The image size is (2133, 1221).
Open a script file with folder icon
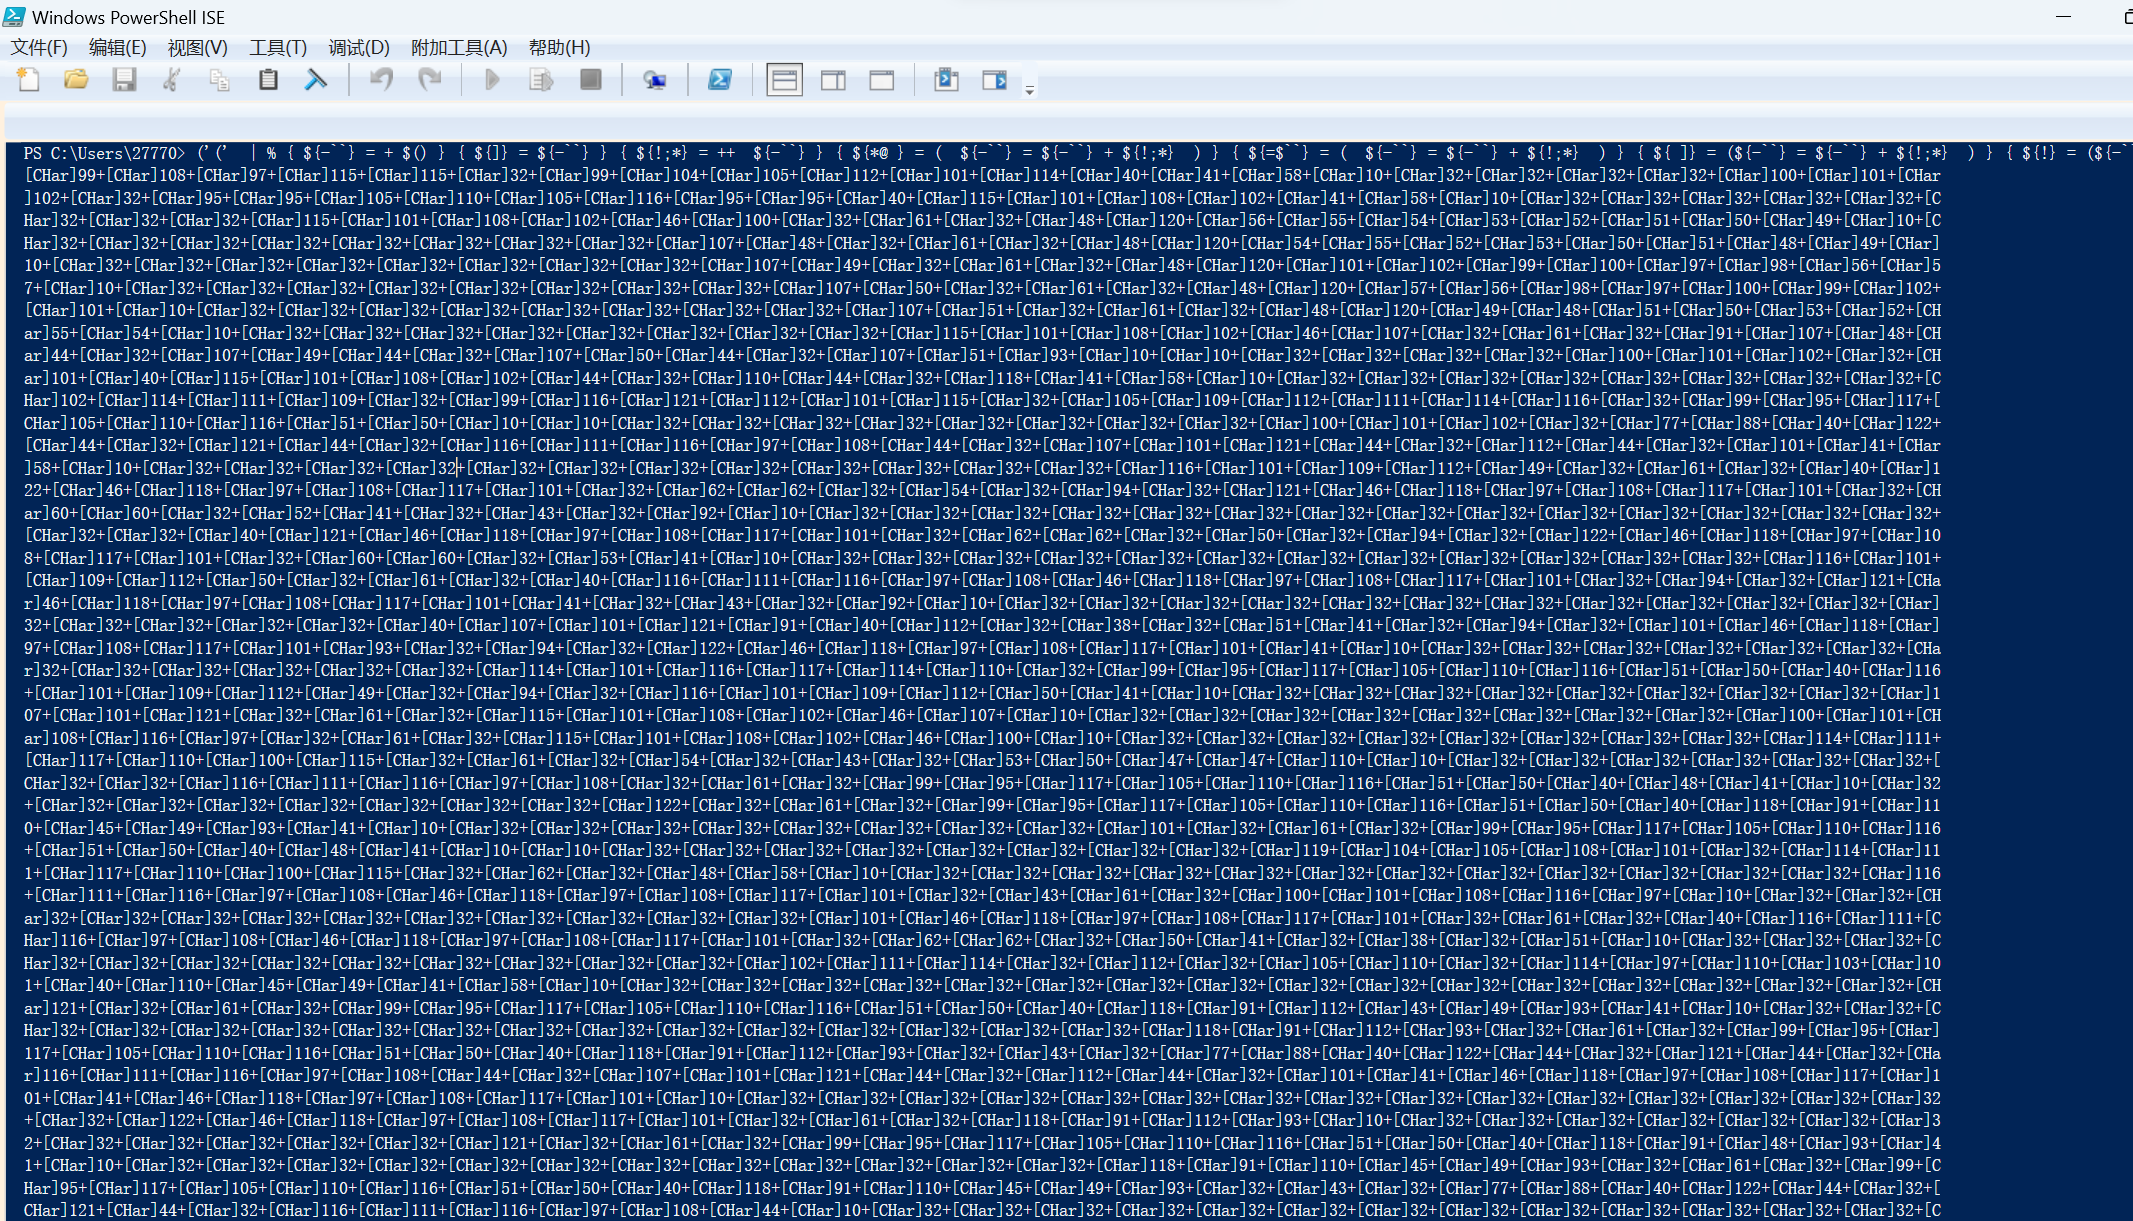[x=76, y=80]
